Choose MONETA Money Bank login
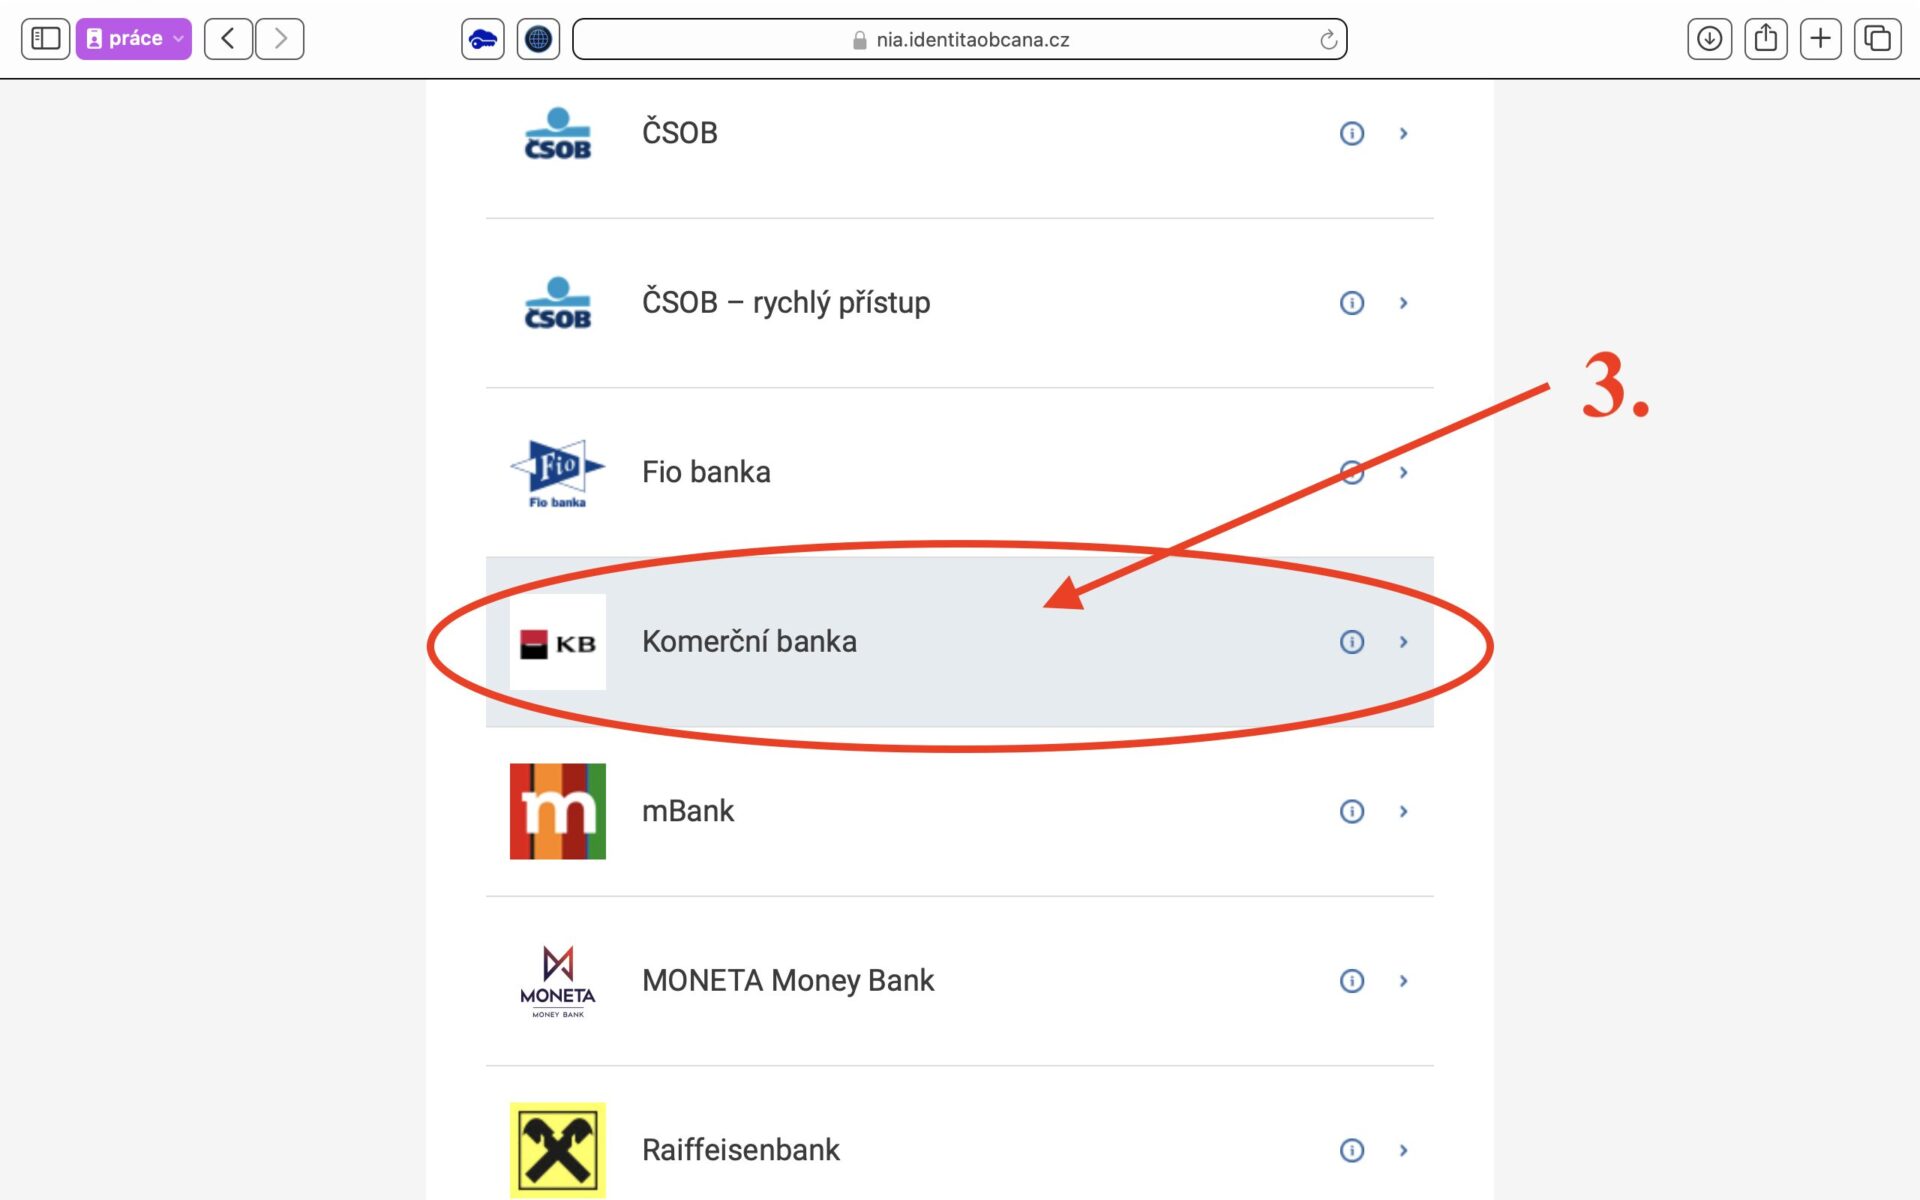Screen dimensions: 1920x1200 pos(960,981)
